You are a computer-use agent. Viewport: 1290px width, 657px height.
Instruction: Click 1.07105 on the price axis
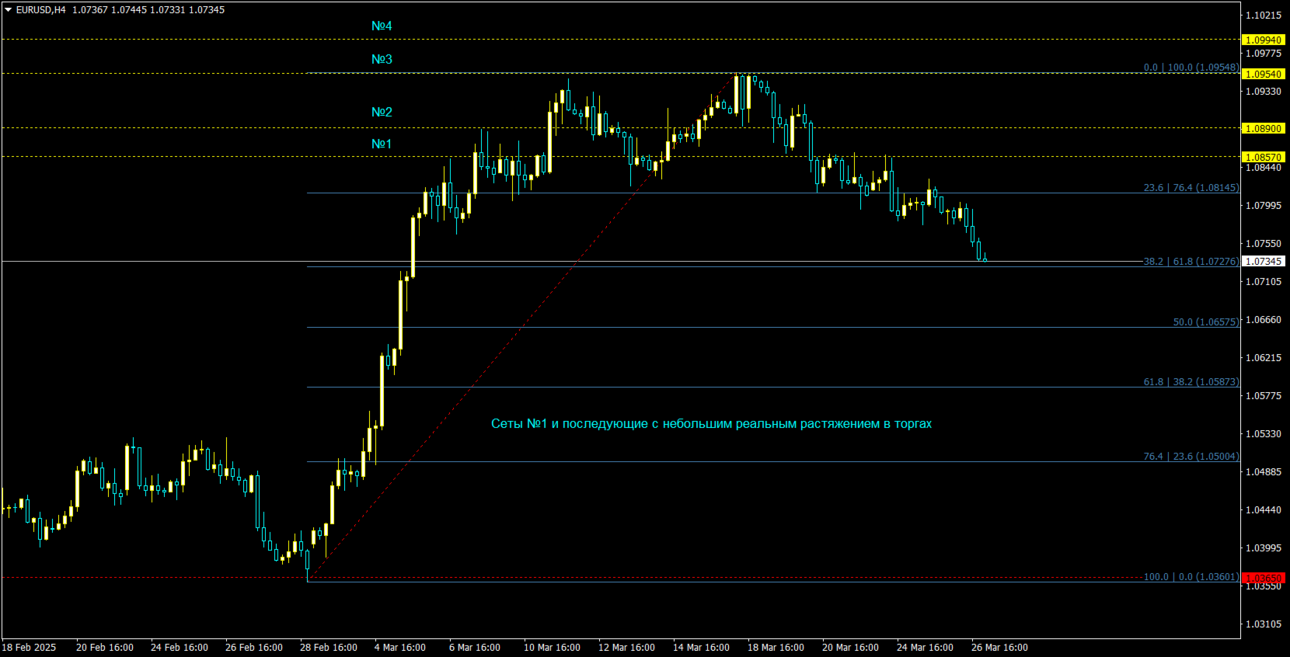click(x=1264, y=282)
